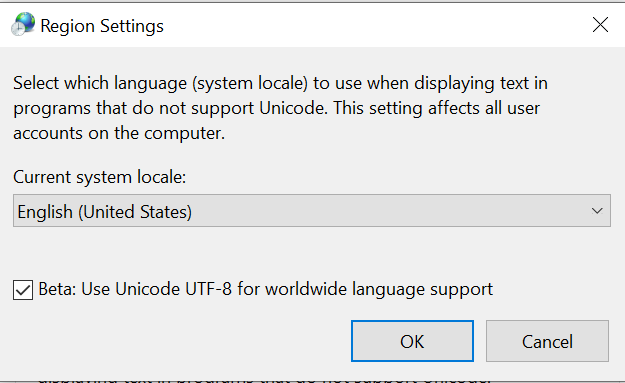The height and width of the screenshot is (383, 625).
Task: Open the English (United States) combo box
Action: [x=312, y=210]
